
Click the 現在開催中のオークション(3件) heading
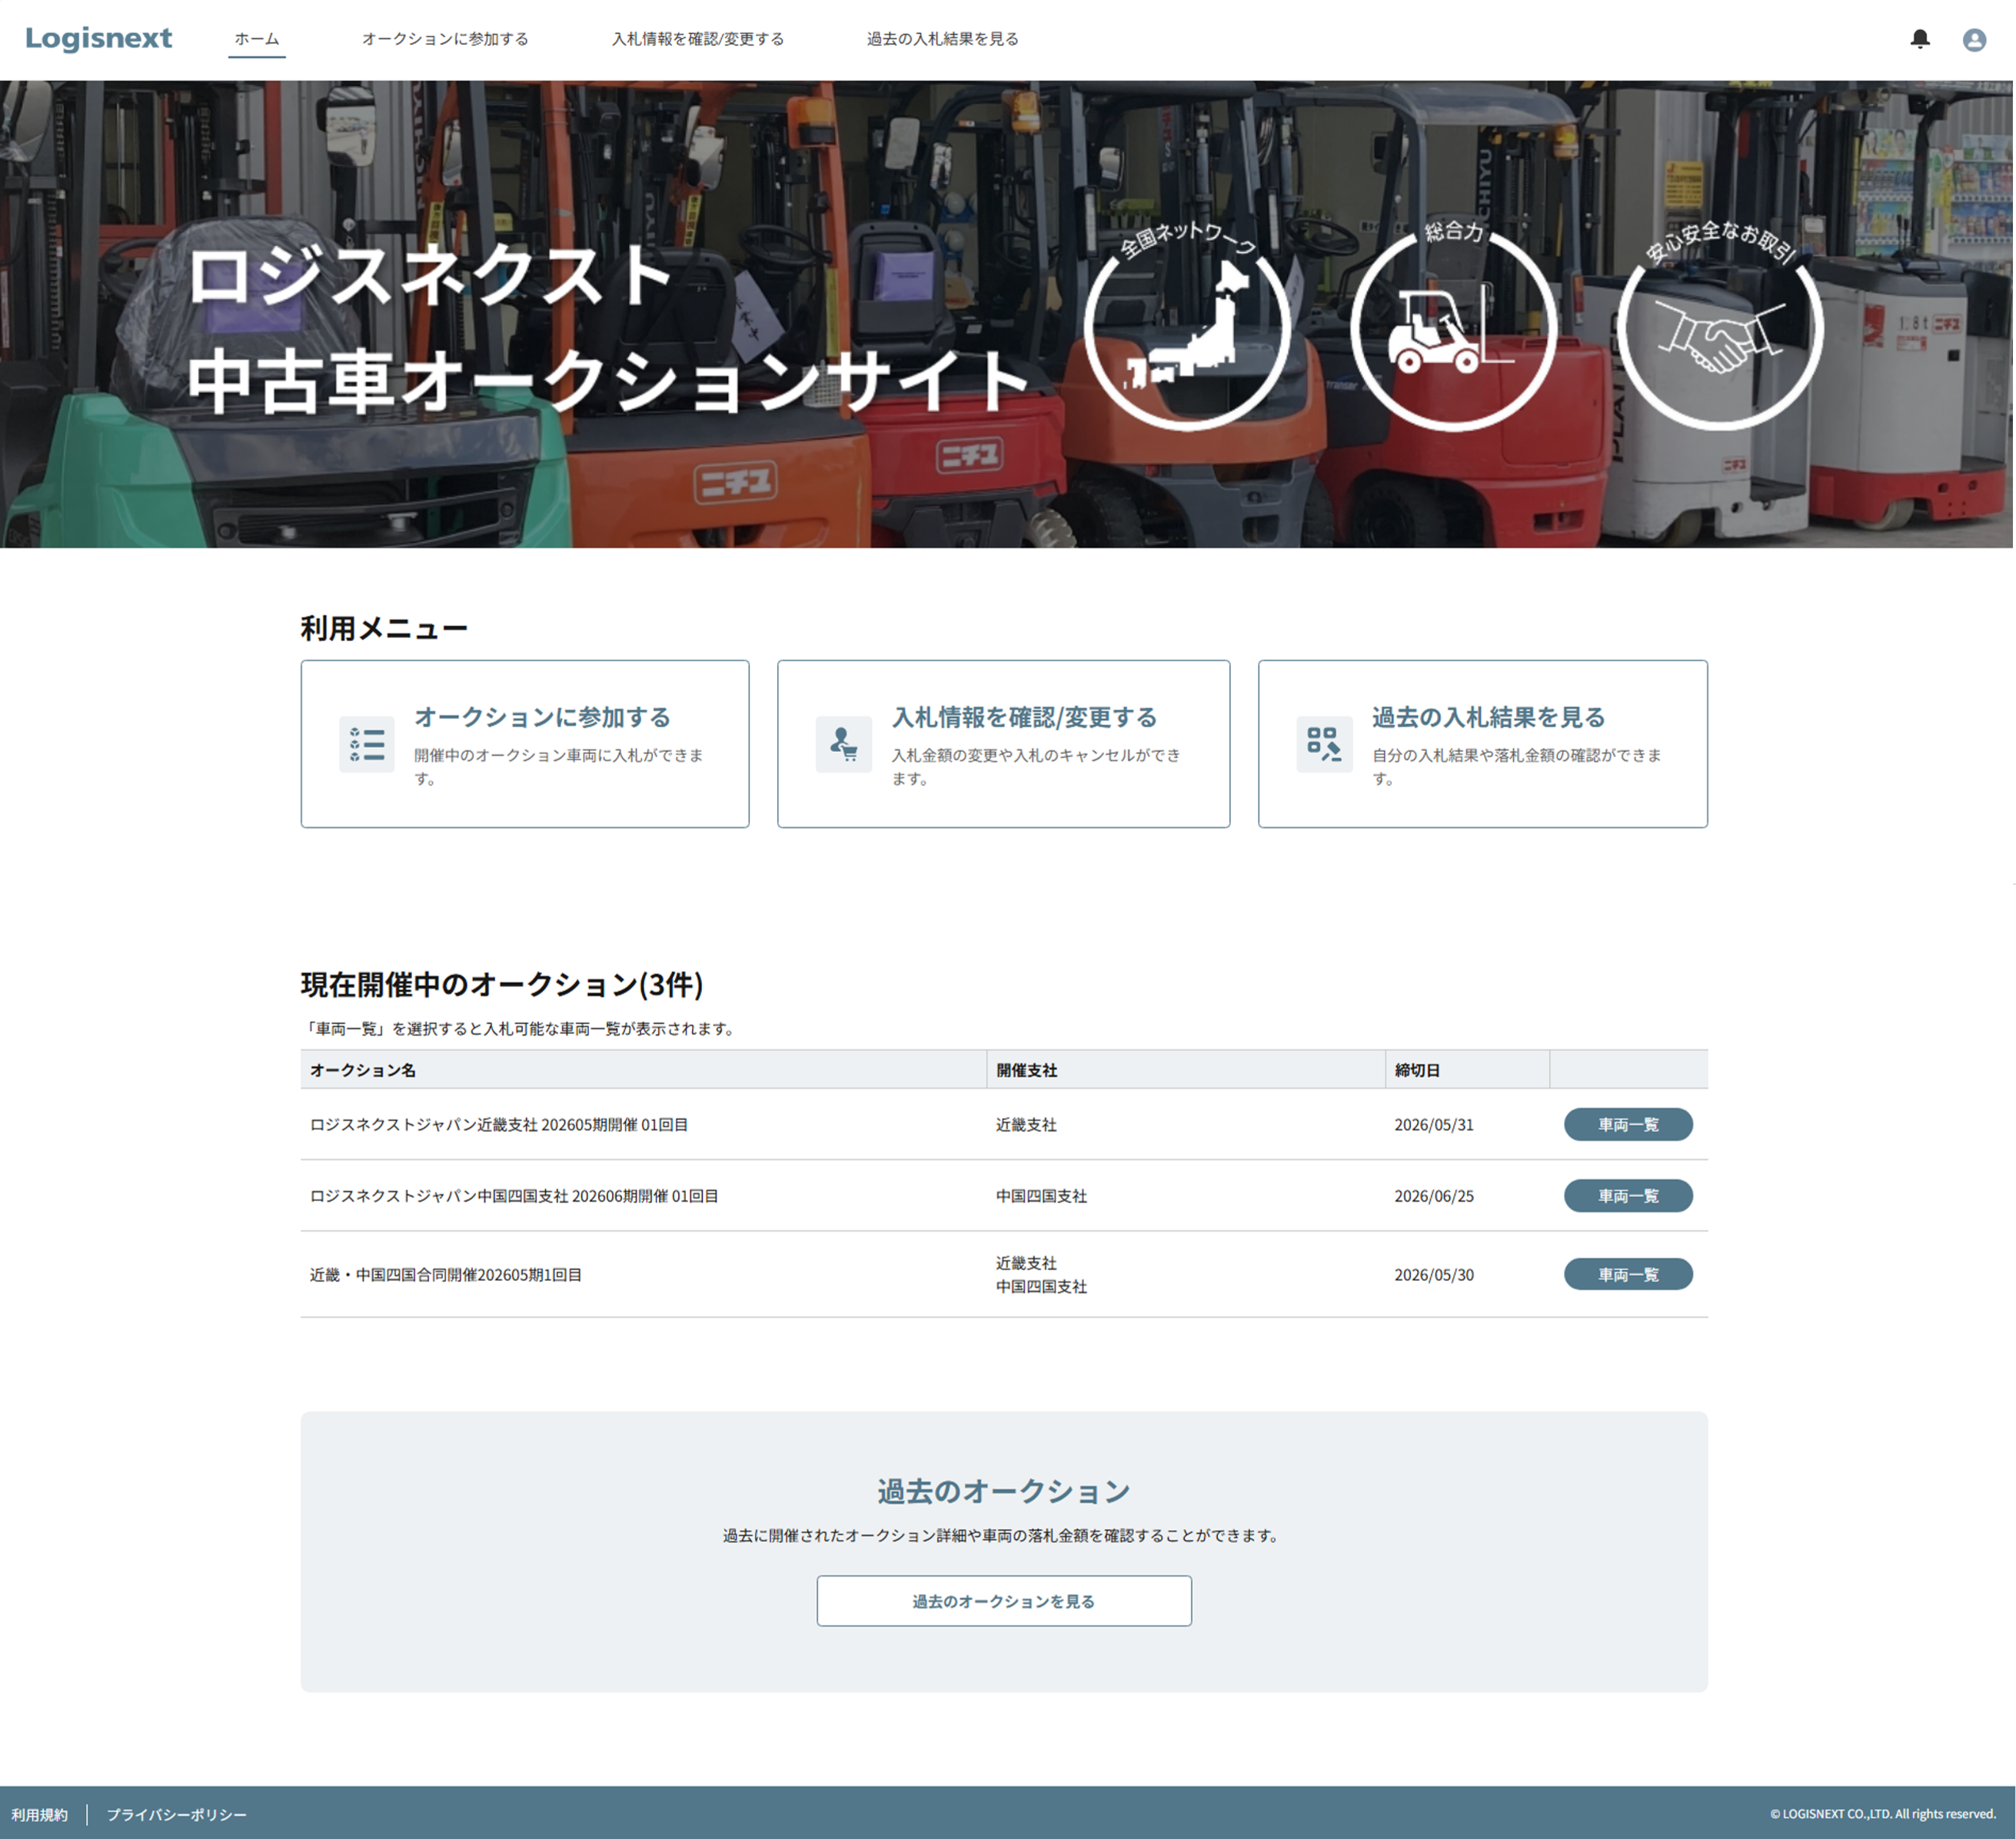[502, 984]
